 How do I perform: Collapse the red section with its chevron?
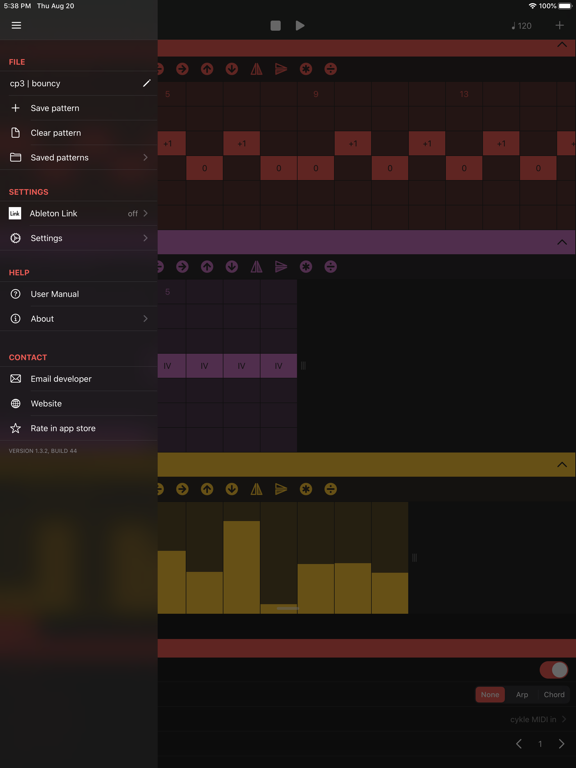562,45
